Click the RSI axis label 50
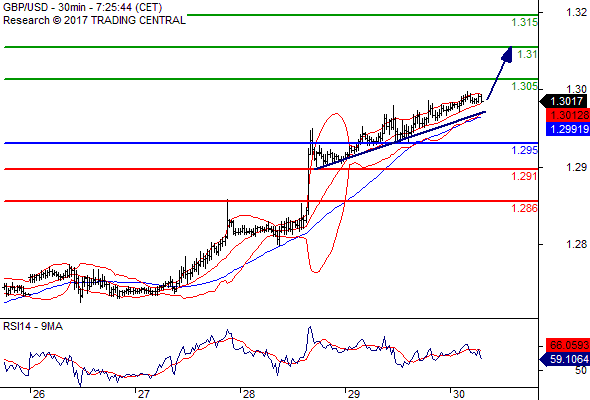This screenshot has height=400, width=590. (581, 370)
